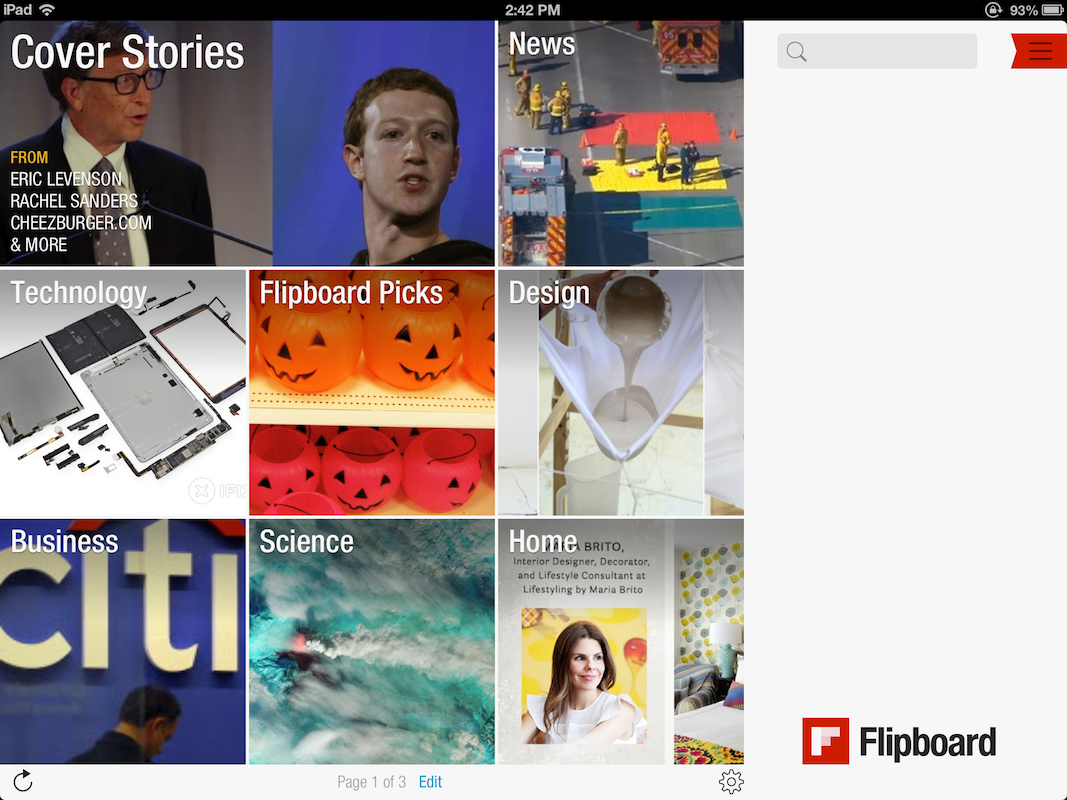Tap the Wi-Fi icon in the status bar
The image size is (1067, 800).
(x=47, y=10)
